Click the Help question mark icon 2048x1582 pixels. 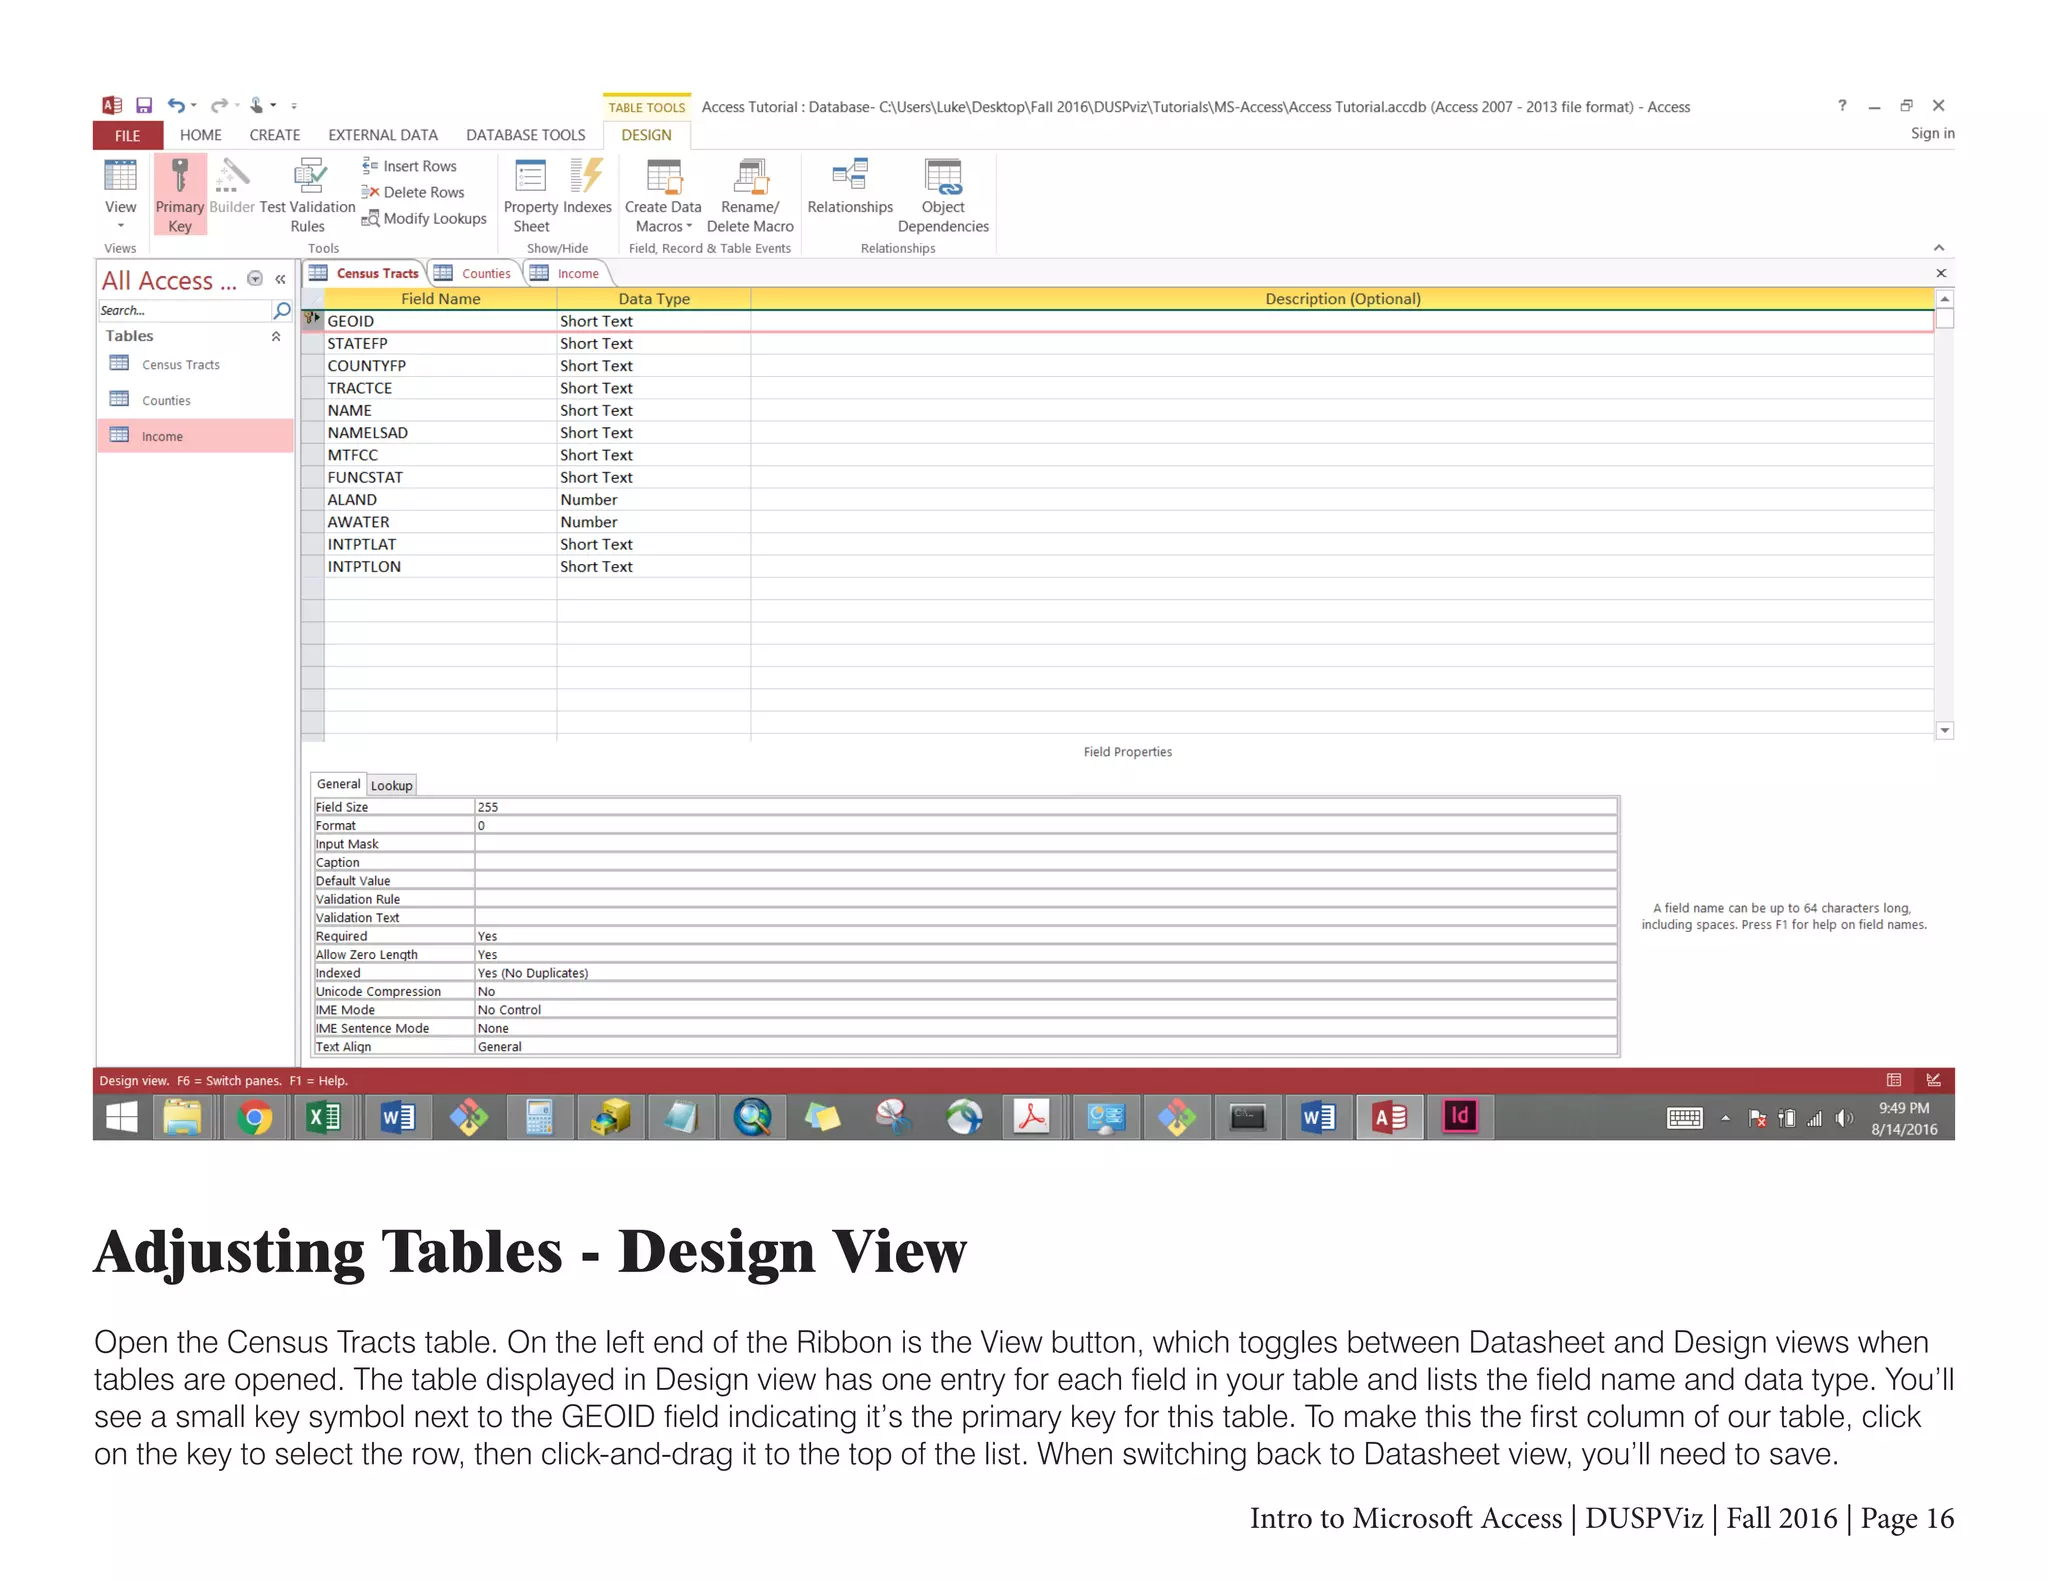pyautogui.click(x=1842, y=105)
